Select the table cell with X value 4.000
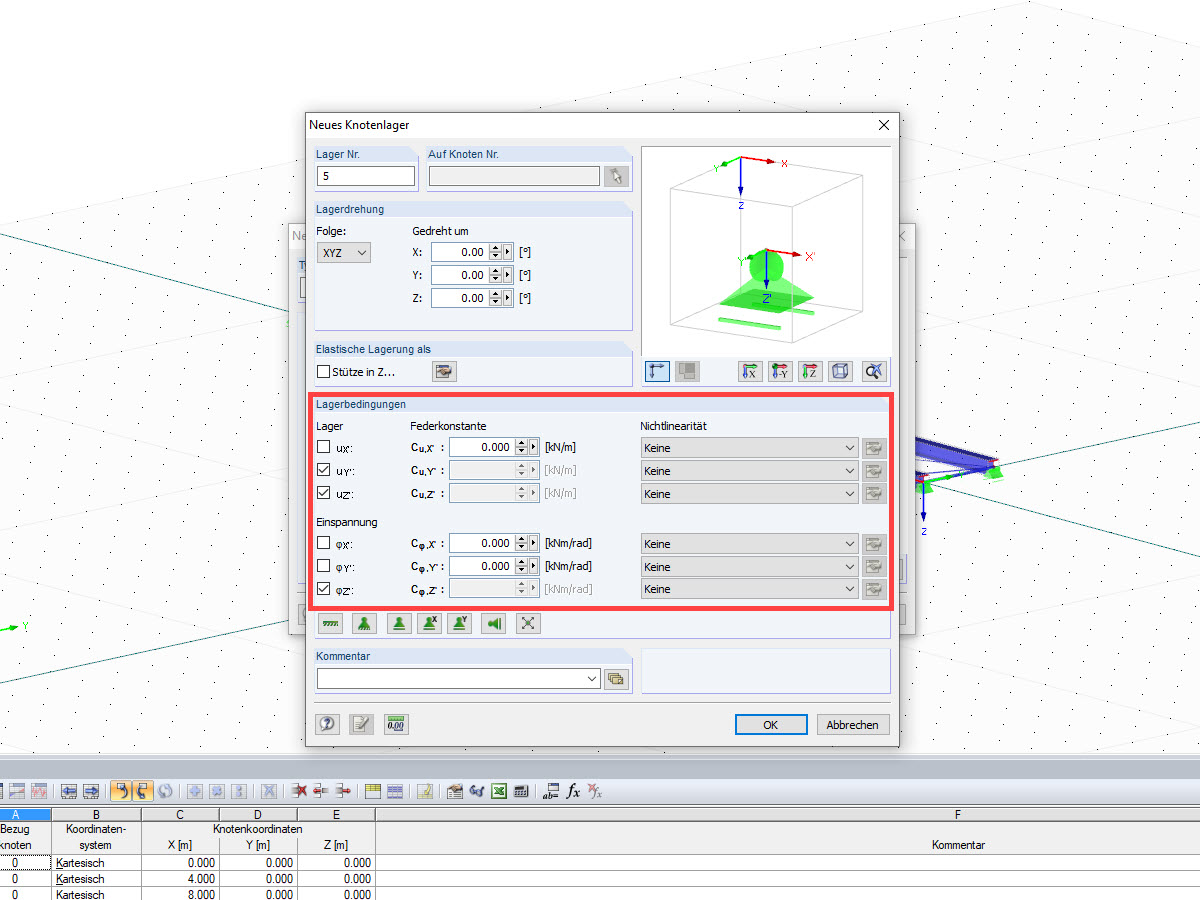The image size is (1200, 900). 180,878
